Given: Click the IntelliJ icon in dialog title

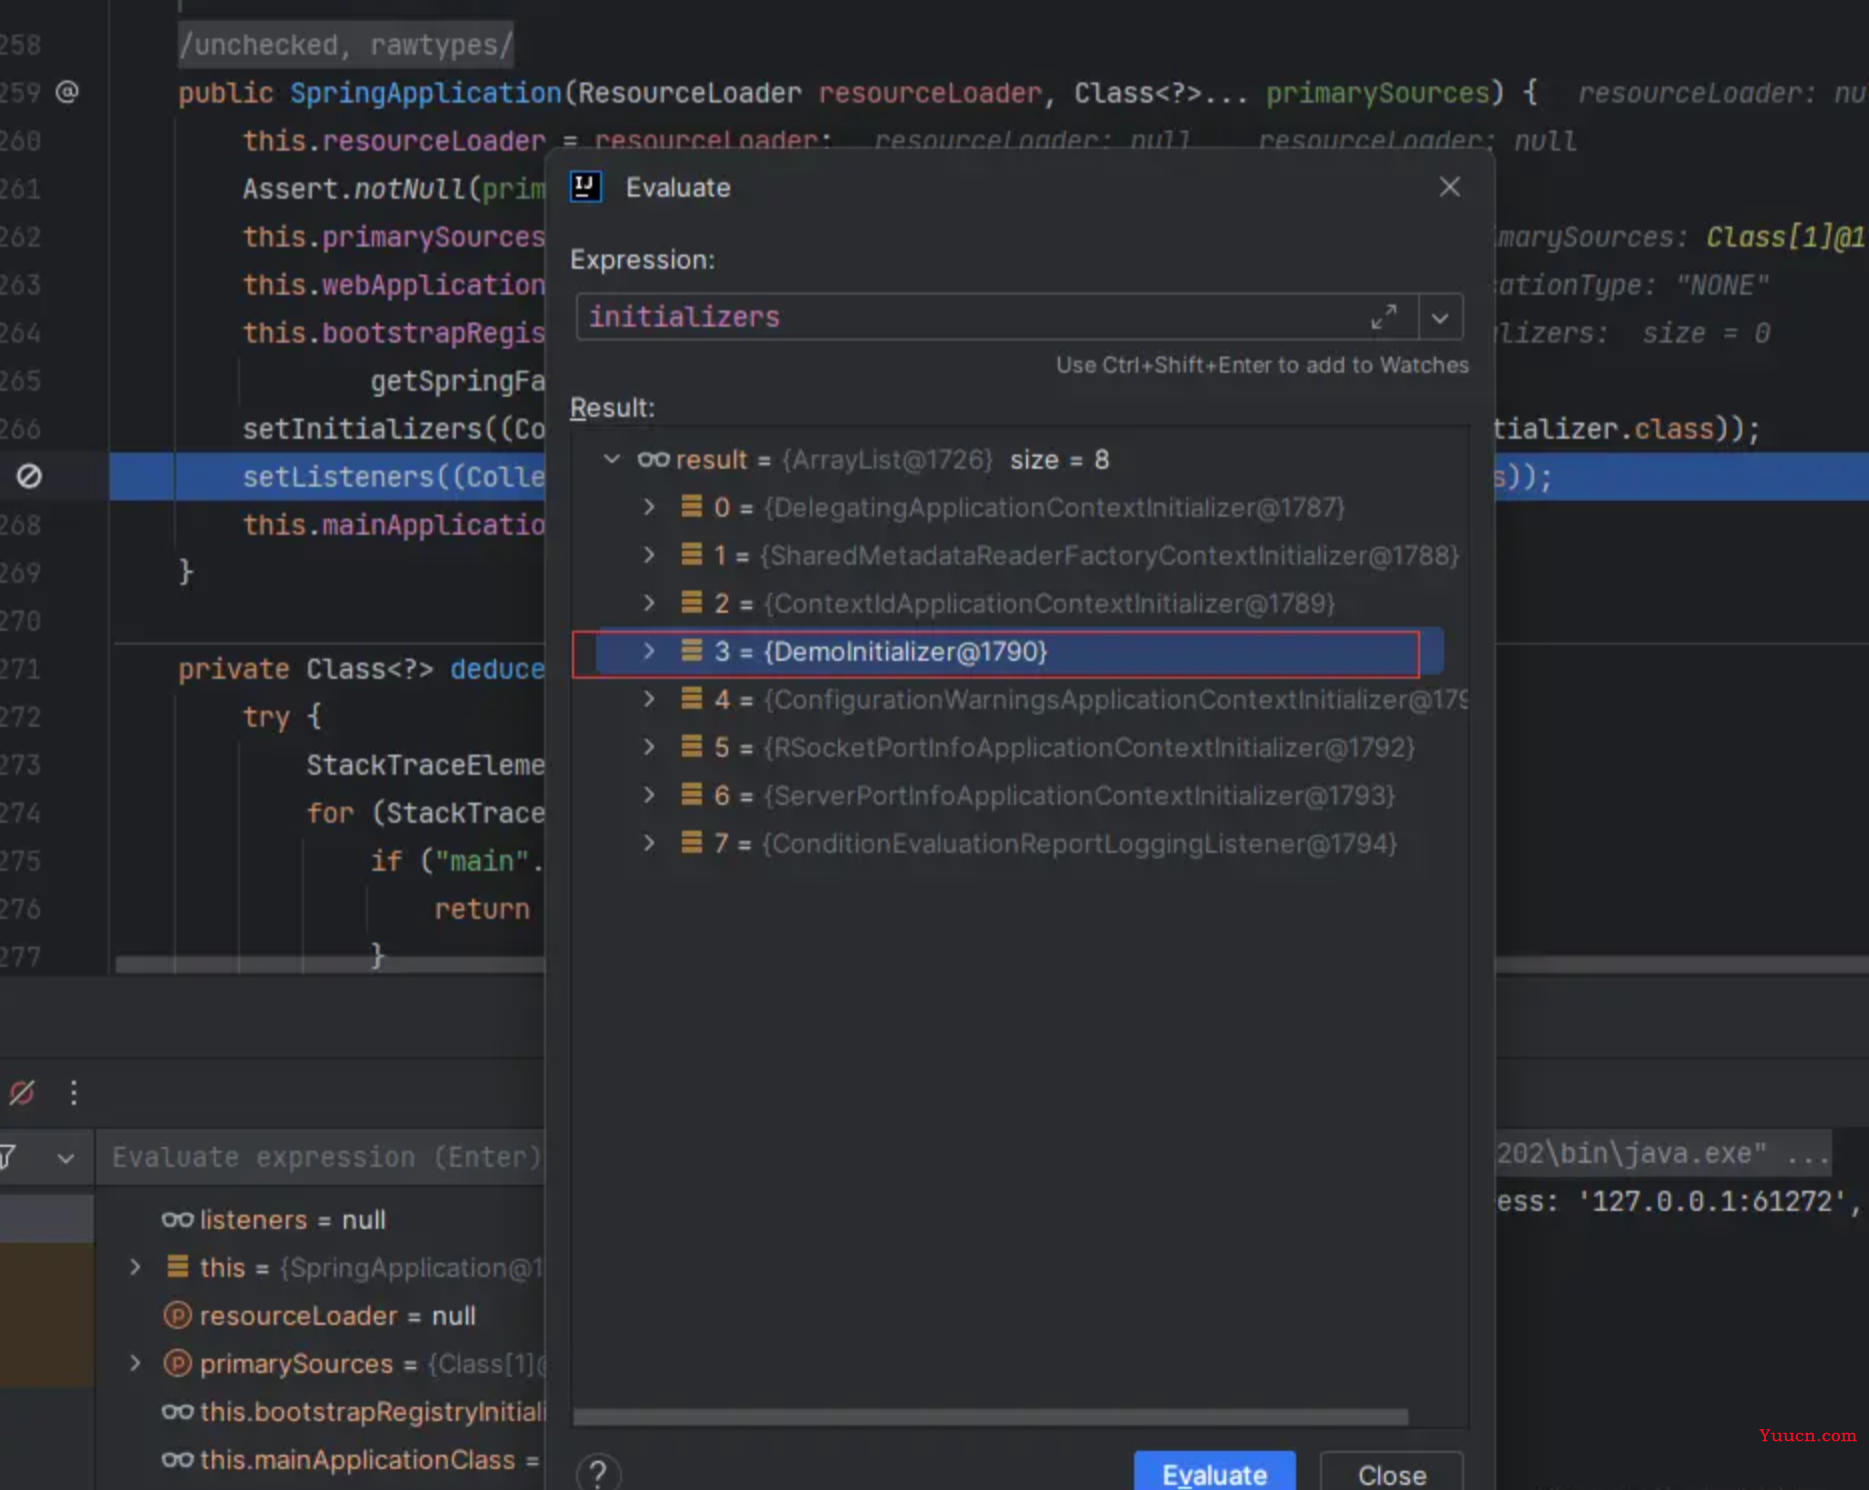Looking at the screenshot, I should click(586, 187).
